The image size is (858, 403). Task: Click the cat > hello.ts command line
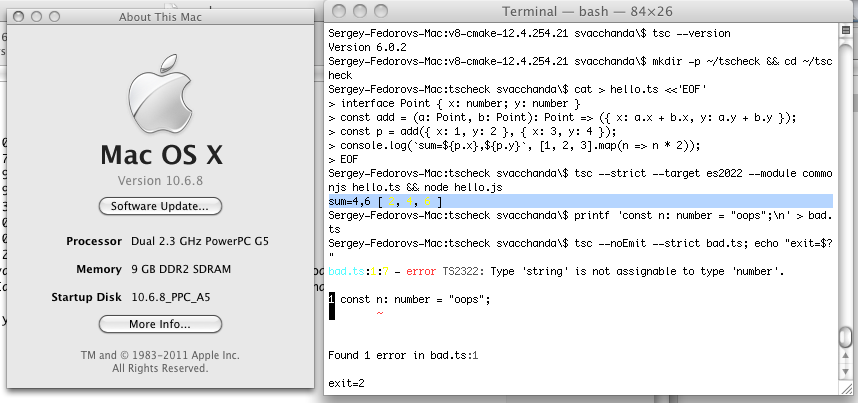(x=518, y=89)
